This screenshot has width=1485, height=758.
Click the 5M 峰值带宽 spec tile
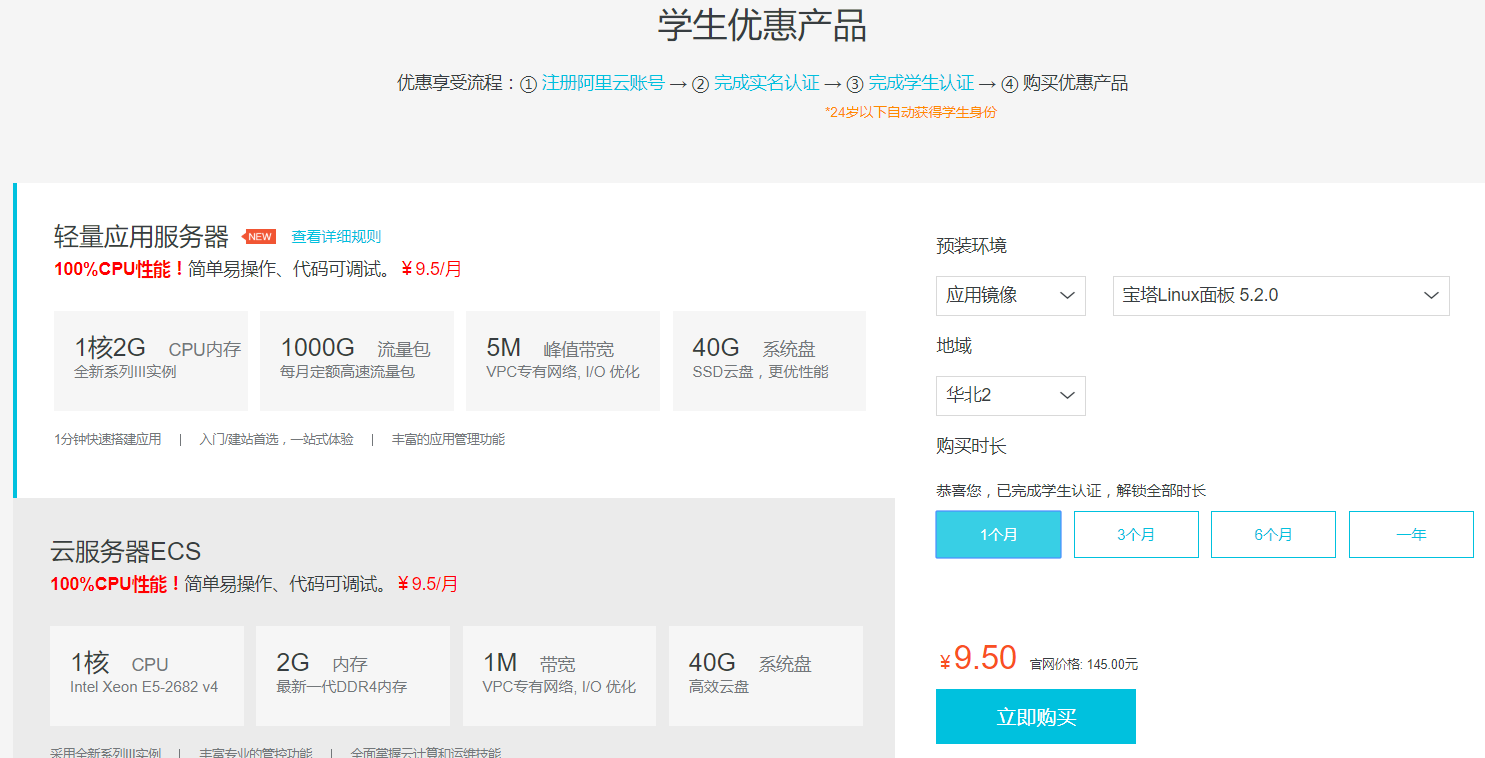(563, 361)
